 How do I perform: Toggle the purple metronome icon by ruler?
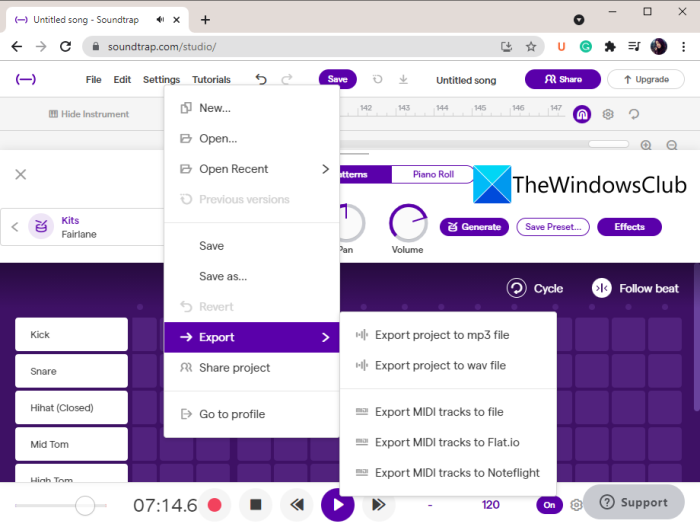pyautogui.click(x=582, y=114)
